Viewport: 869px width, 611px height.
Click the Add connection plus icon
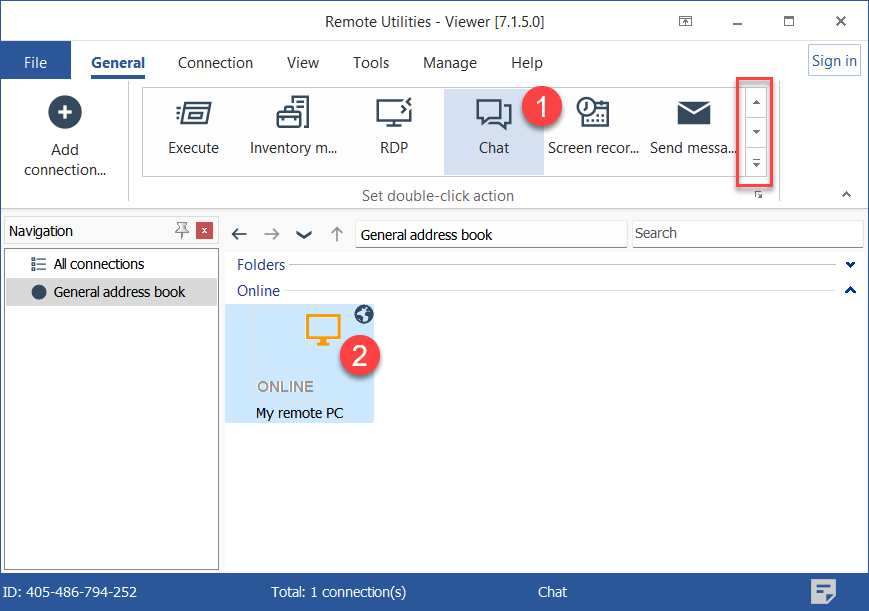(x=65, y=113)
